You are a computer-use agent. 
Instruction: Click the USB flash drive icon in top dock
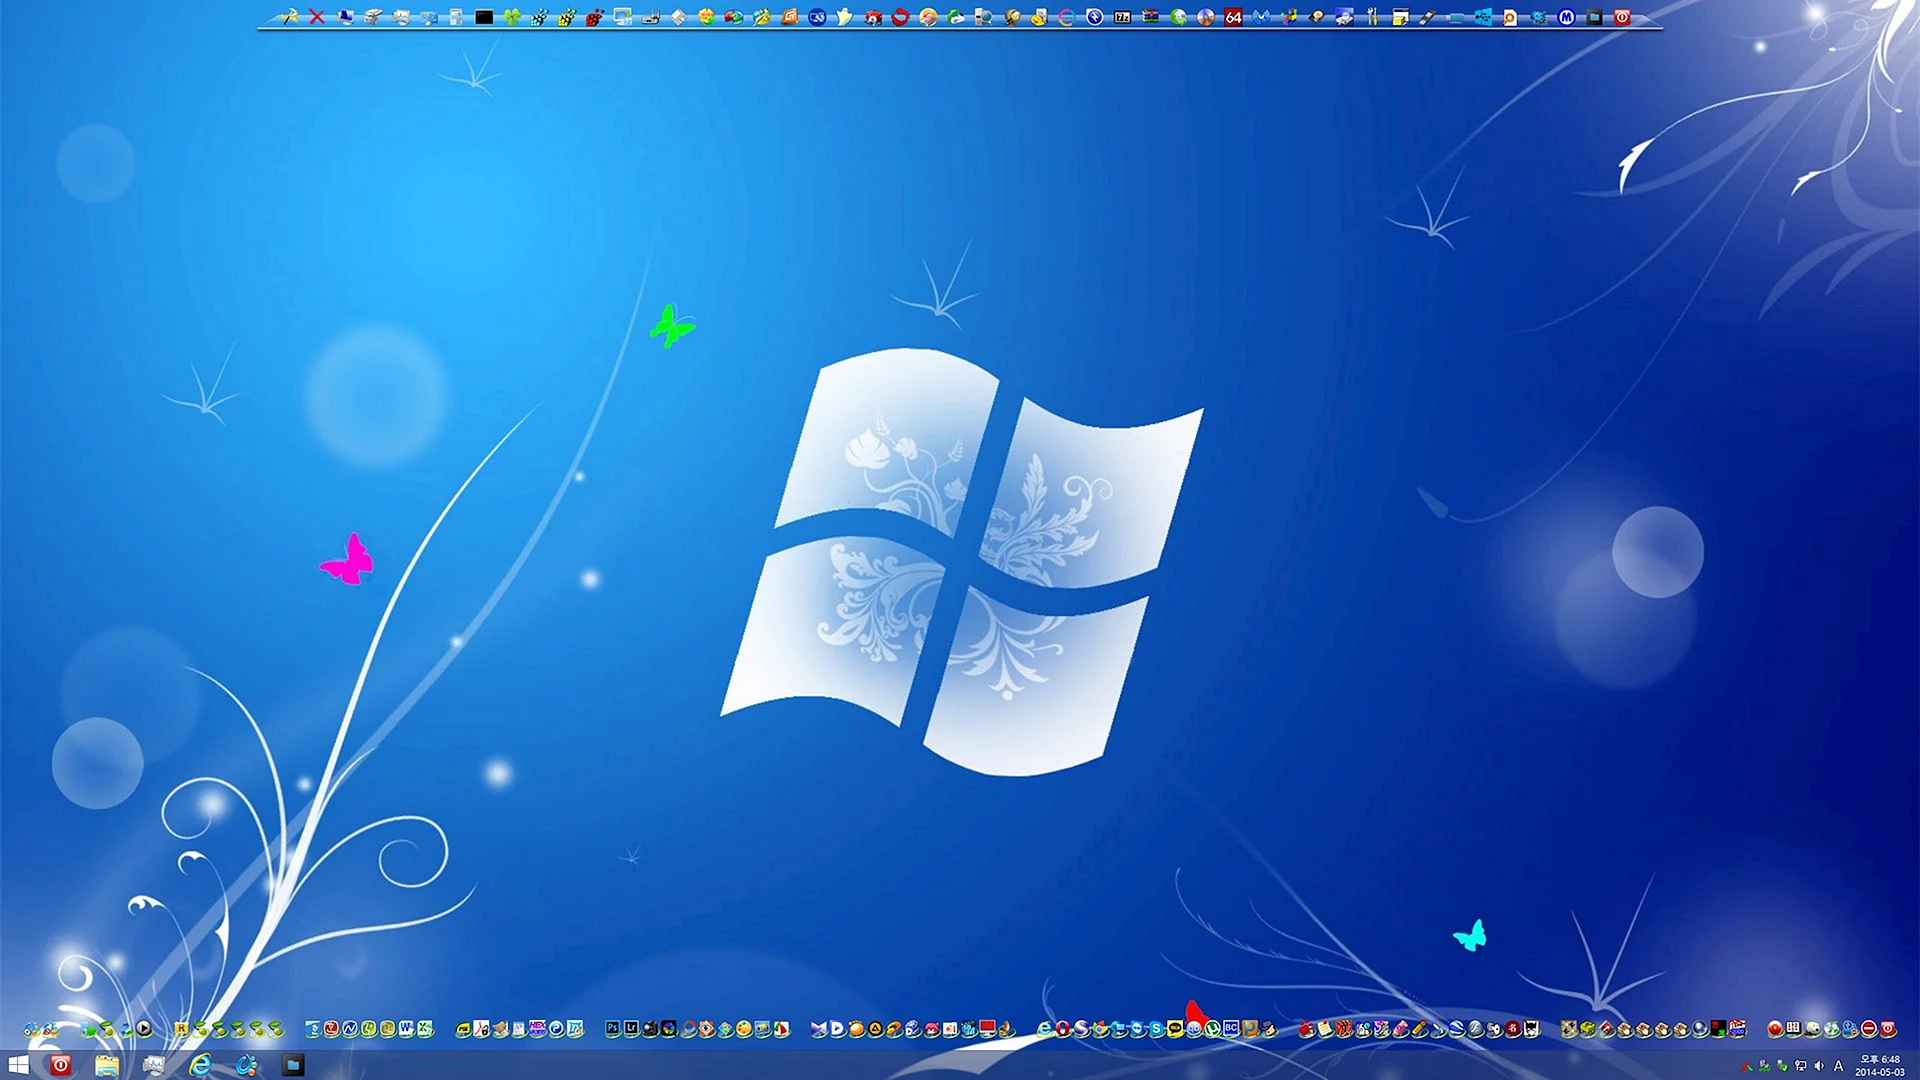click(1428, 17)
